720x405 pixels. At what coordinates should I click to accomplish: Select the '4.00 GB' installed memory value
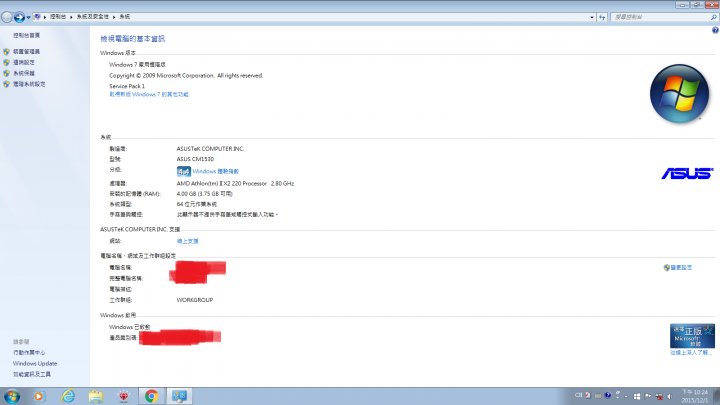click(186, 194)
